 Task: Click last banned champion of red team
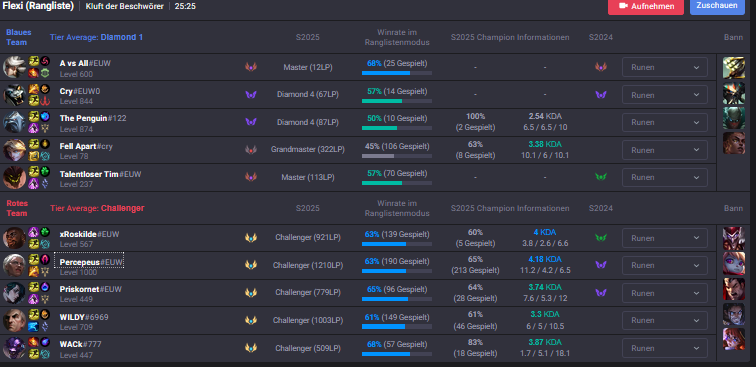[x=734, y=339]
